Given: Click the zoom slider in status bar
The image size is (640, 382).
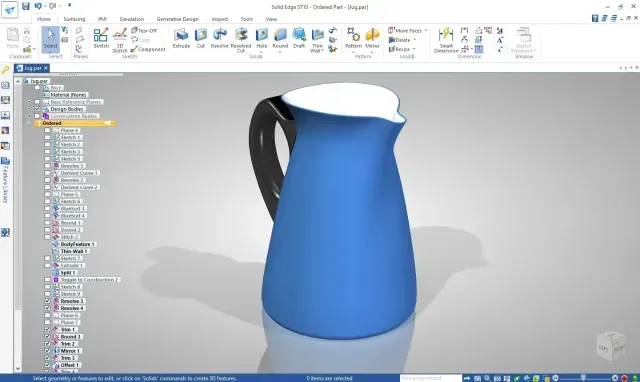Looking at the screenshot, I should click(x=583, y=378).
